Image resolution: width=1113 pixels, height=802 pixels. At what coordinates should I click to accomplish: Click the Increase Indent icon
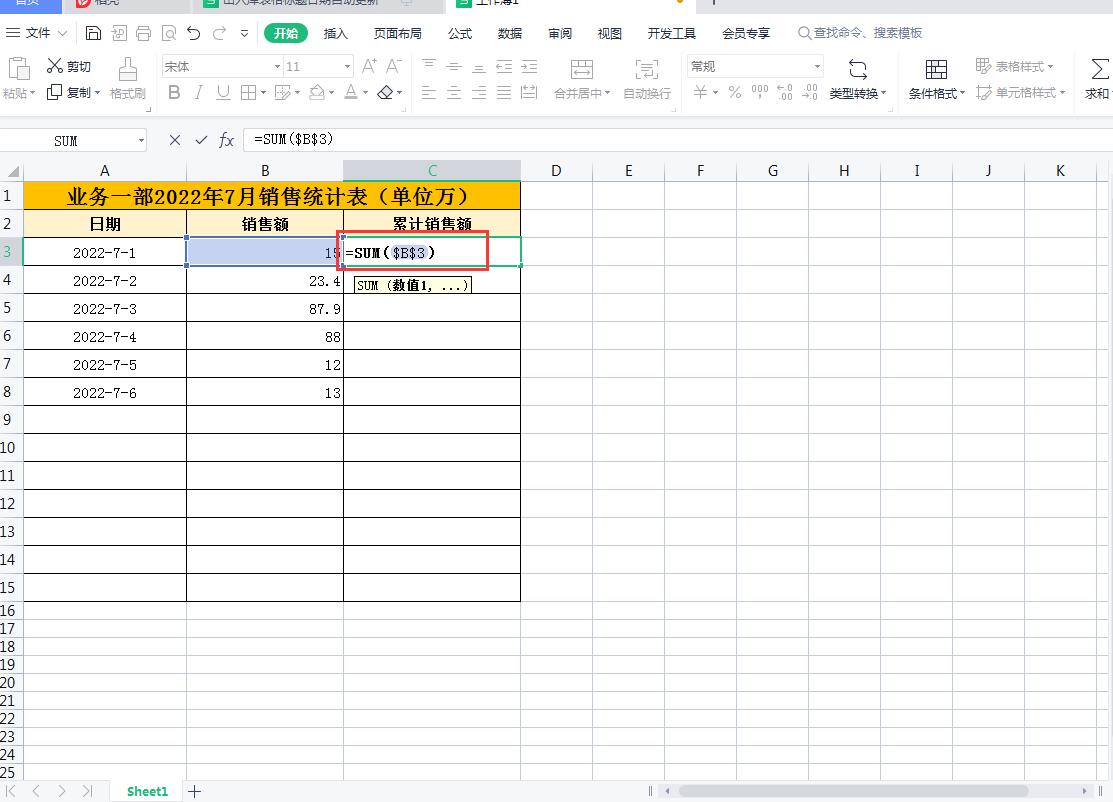(x=530, y=66)
